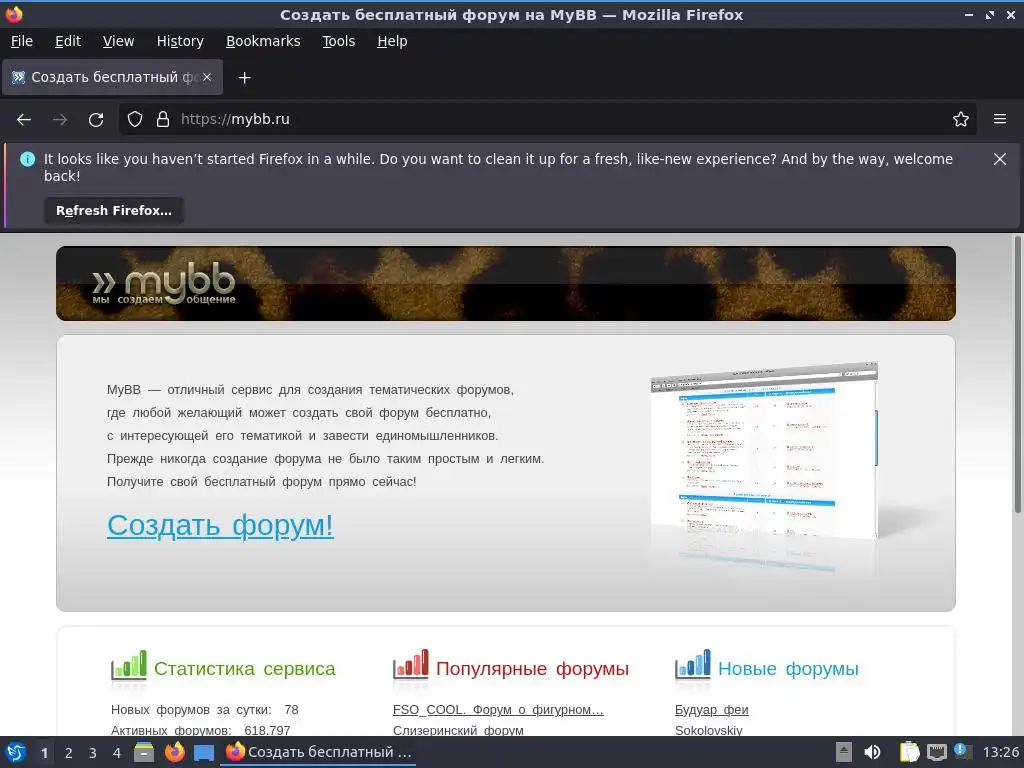Open the Слизеринский форум link
The width and height of the screenshot is (1024, 768).
pyautogui.click(x=458, y=730)
